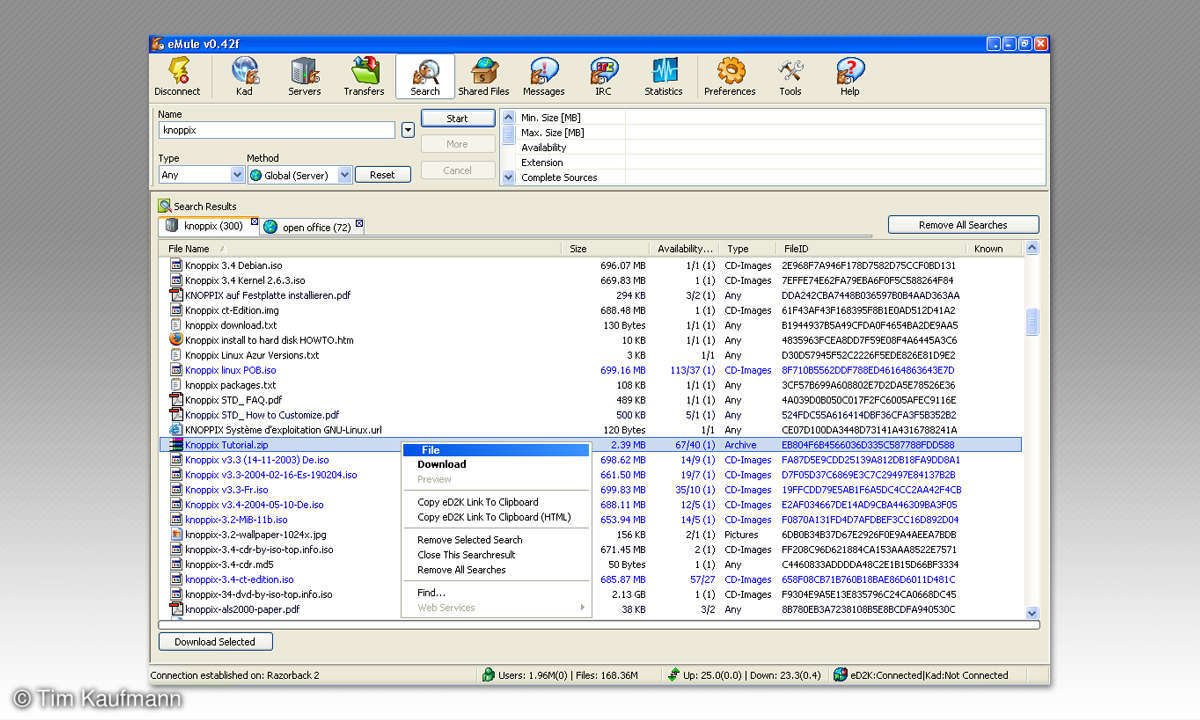Open the Shared Files page

484,77
